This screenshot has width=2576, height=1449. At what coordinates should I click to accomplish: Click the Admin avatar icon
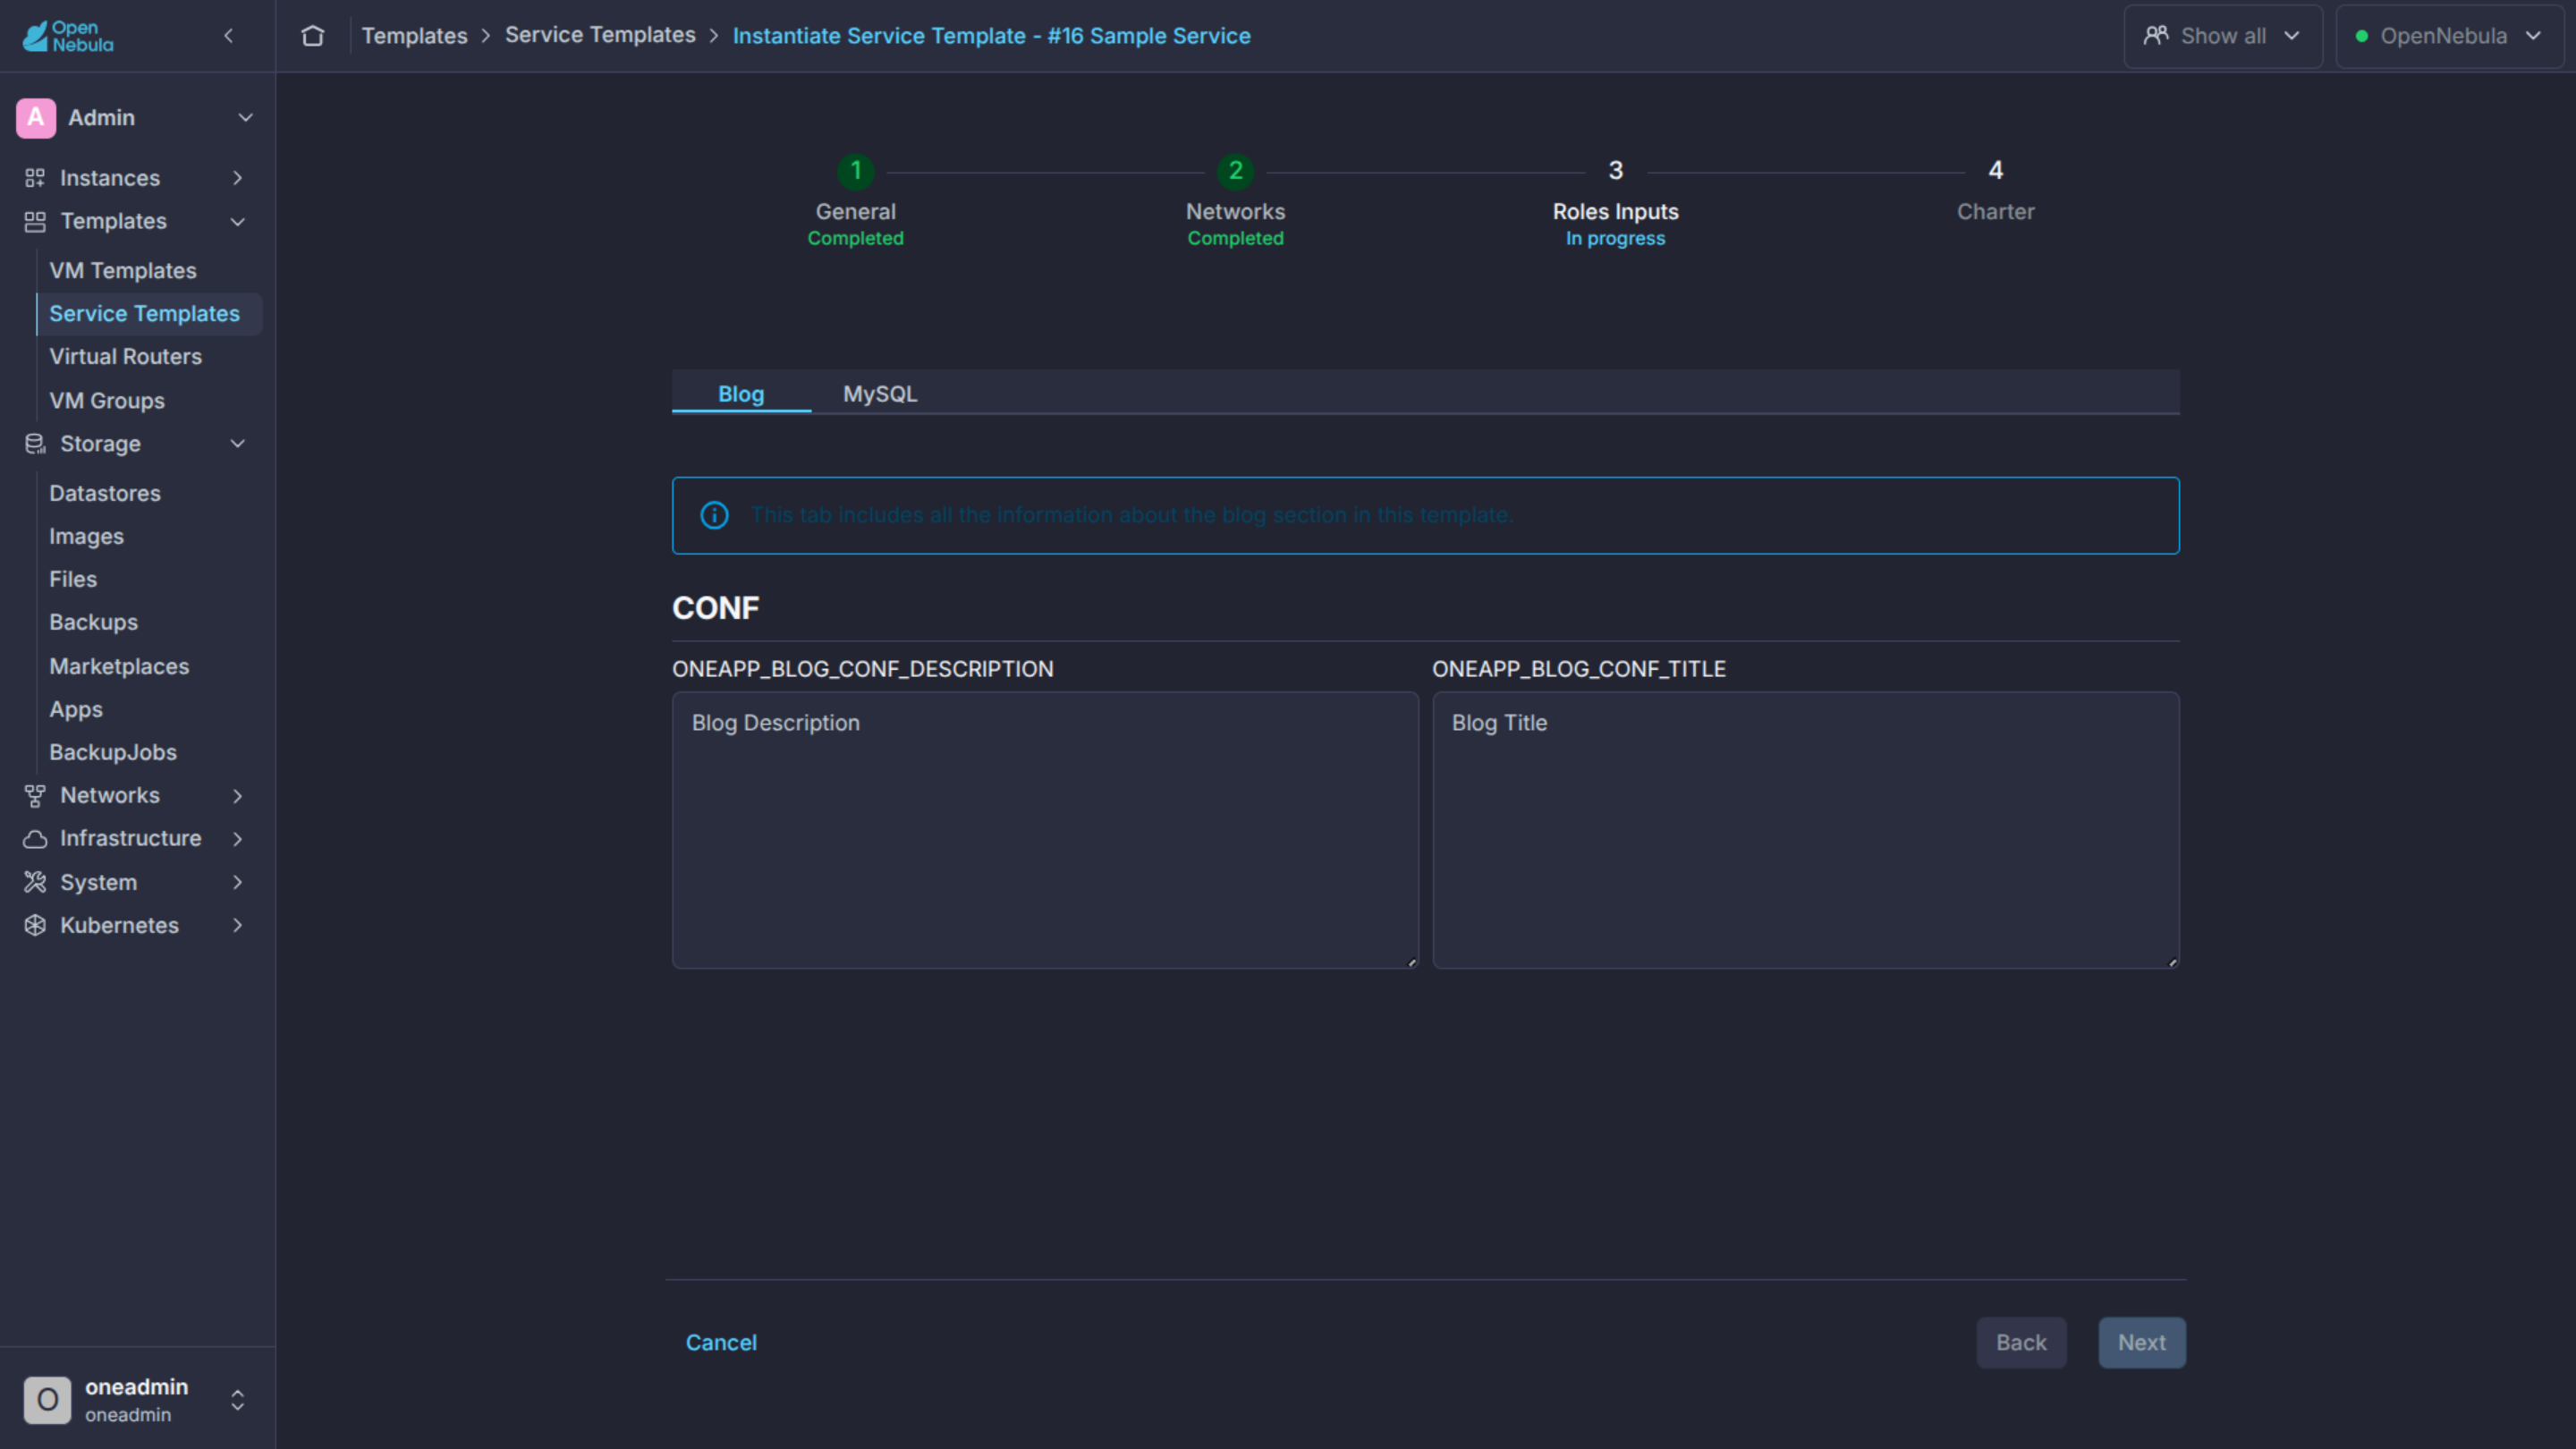click(x=36, y=118)
